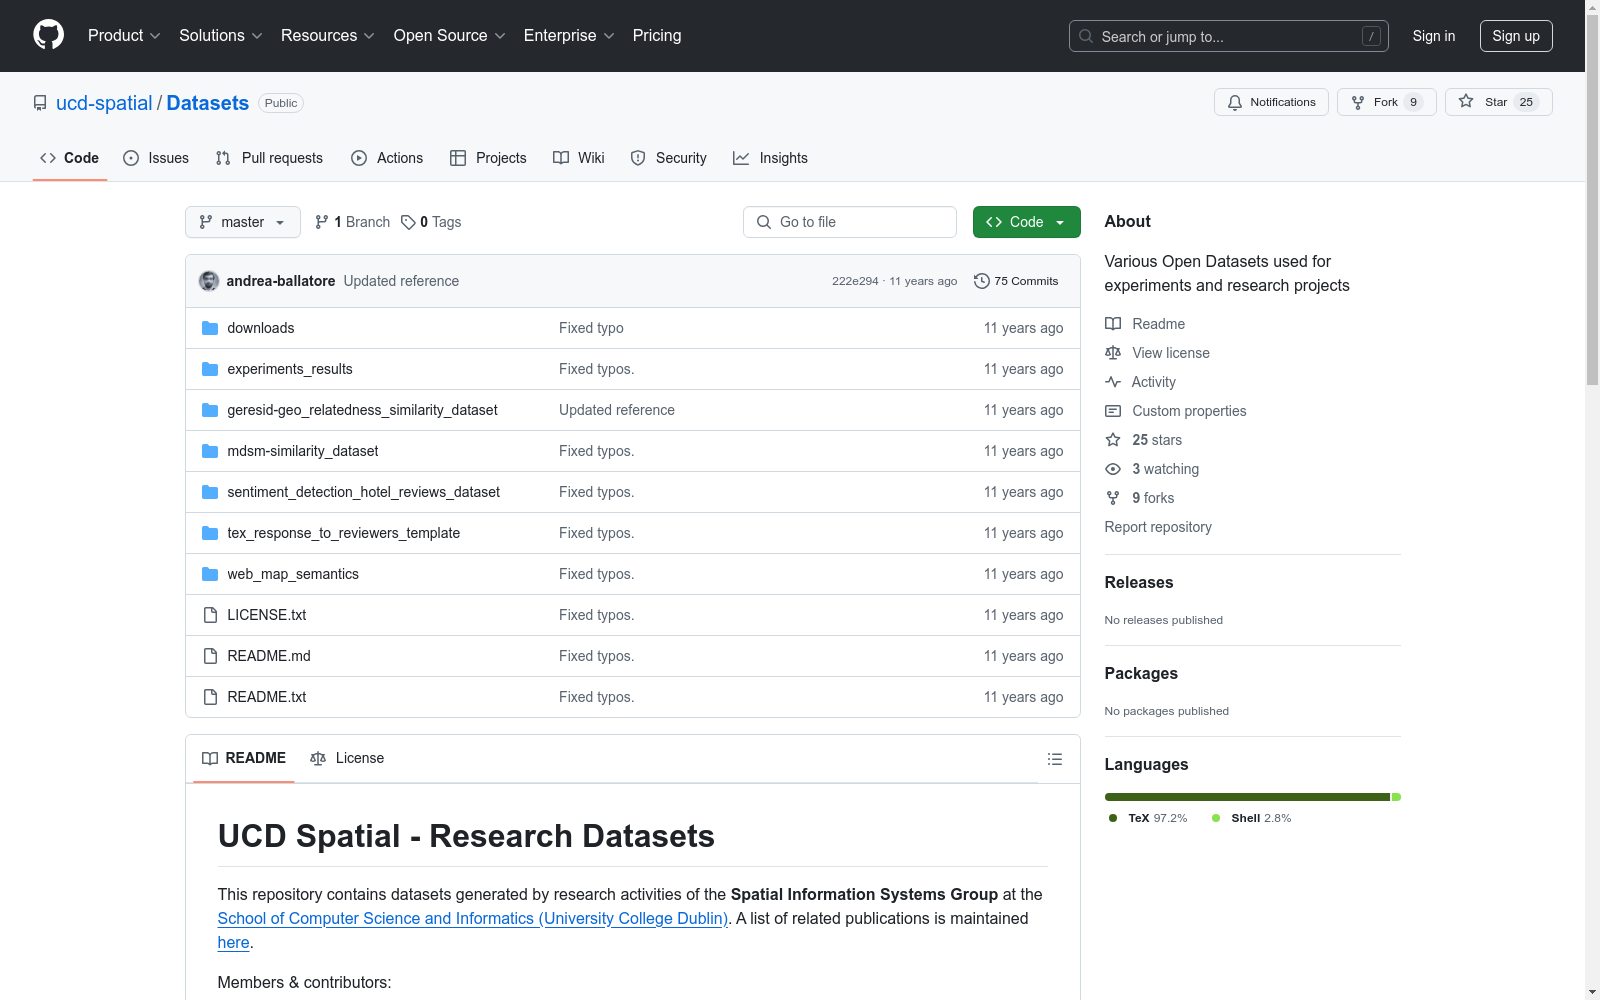Open the README outline list icon
Screen dimensions: 1600x1000
1055,759
